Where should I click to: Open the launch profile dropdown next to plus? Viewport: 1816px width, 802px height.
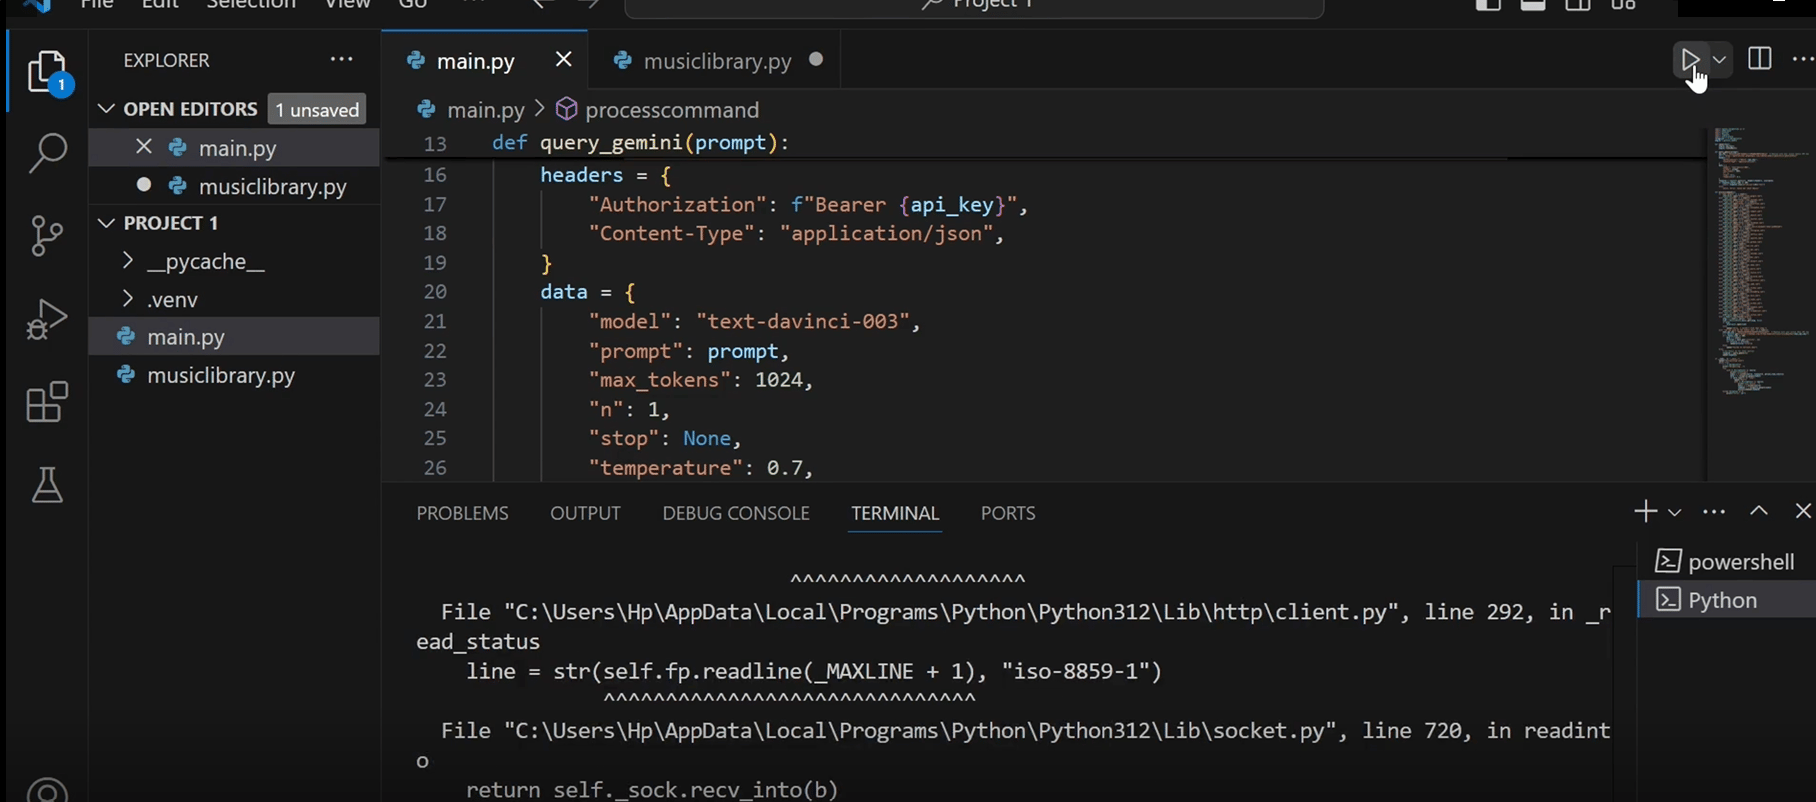click(x=1675, y=513)
